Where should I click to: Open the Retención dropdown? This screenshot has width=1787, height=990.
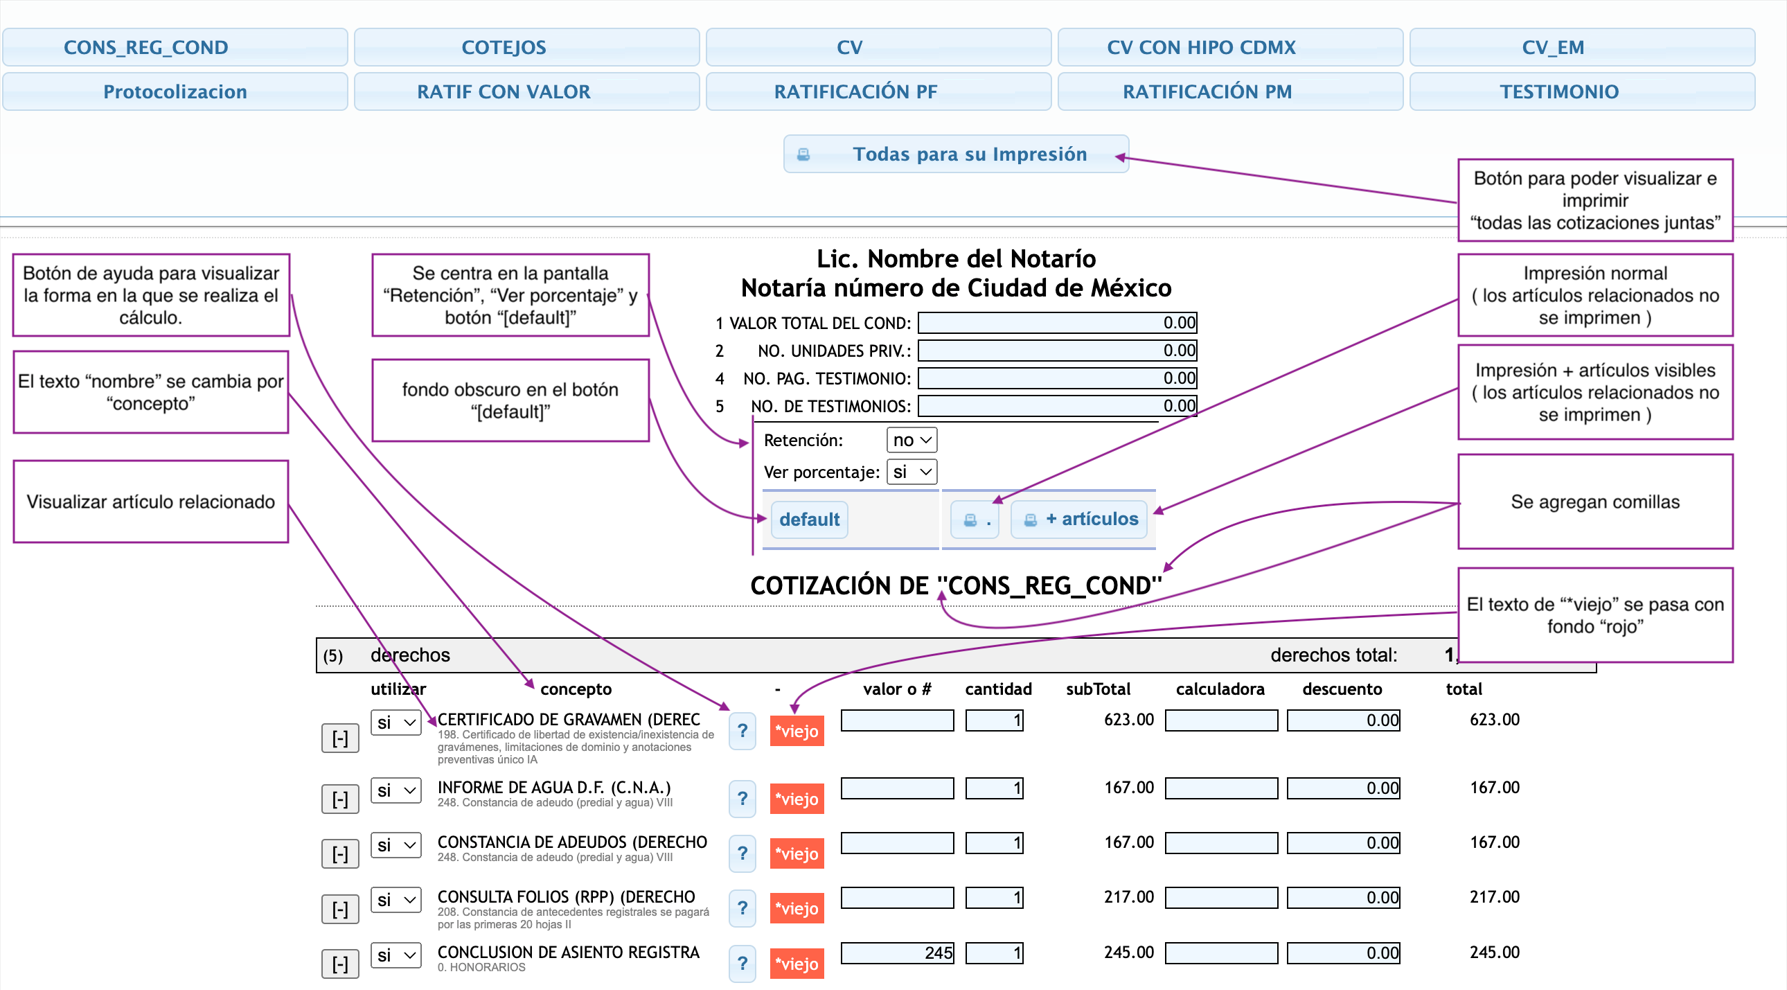tap(911, 440)
